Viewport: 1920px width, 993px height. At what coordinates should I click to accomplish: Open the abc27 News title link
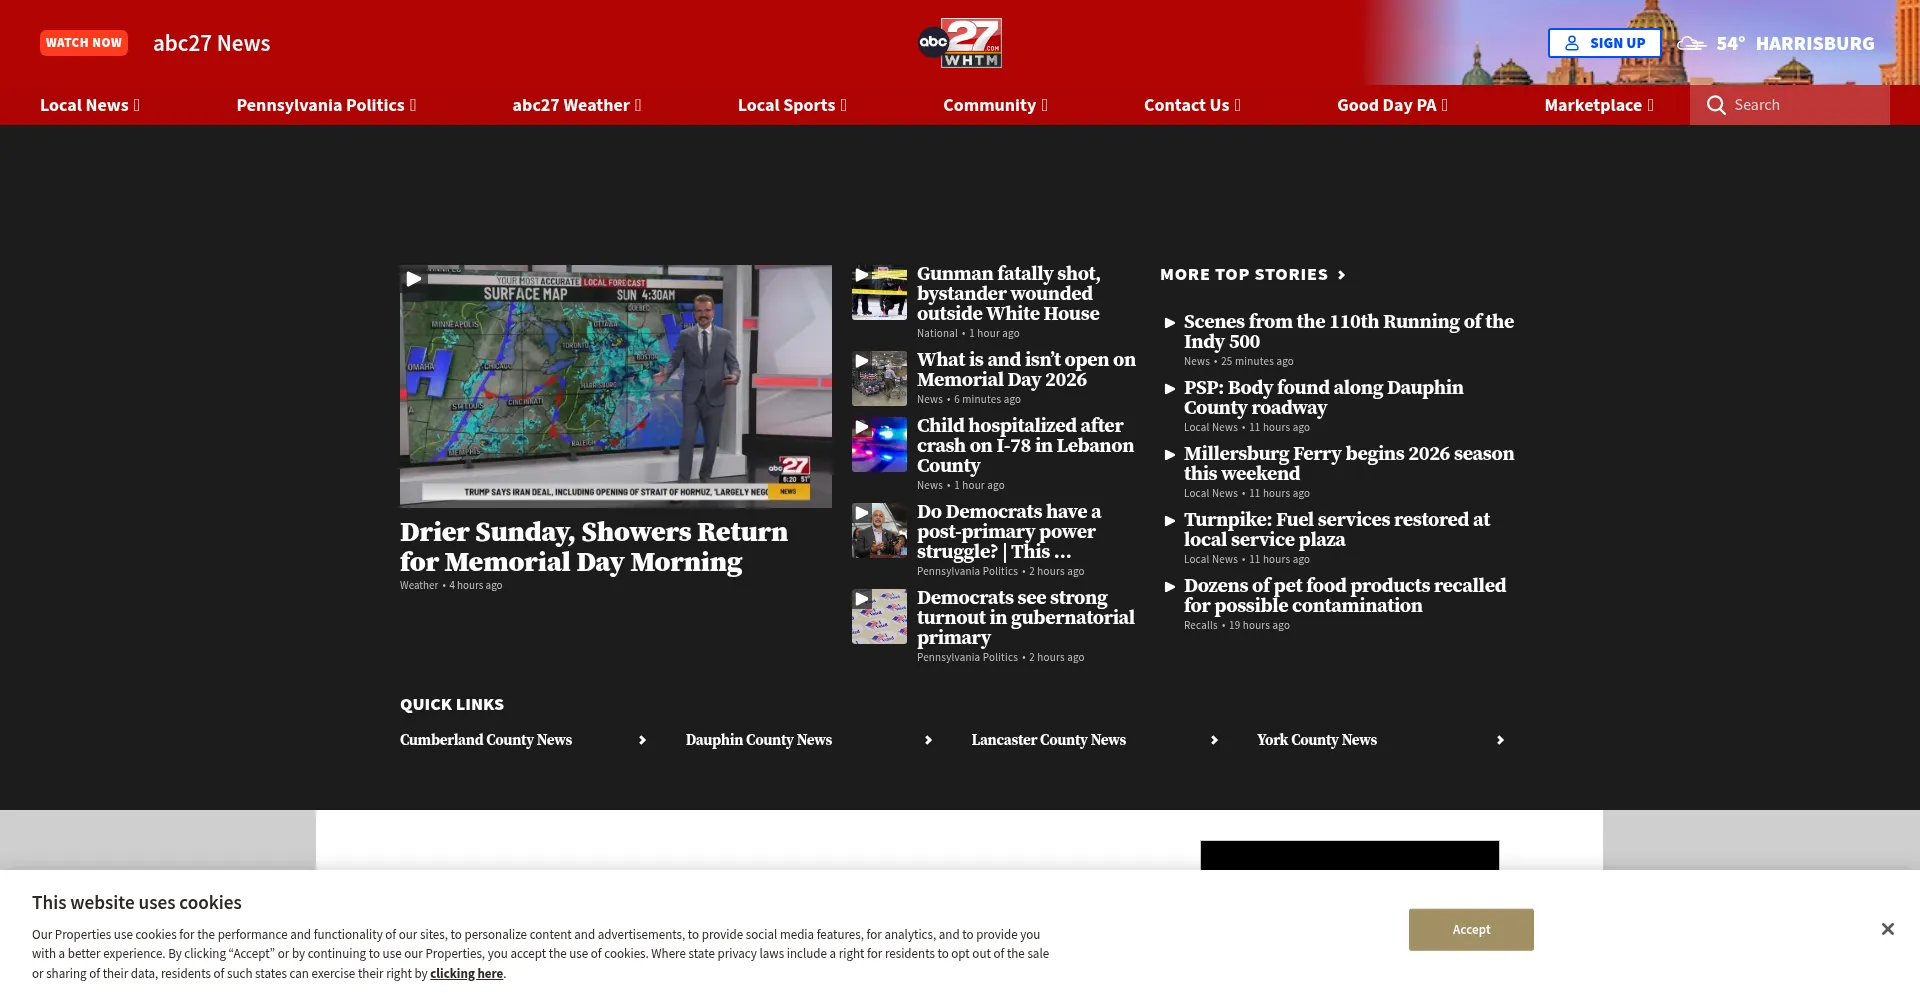(x=211, y=43)
